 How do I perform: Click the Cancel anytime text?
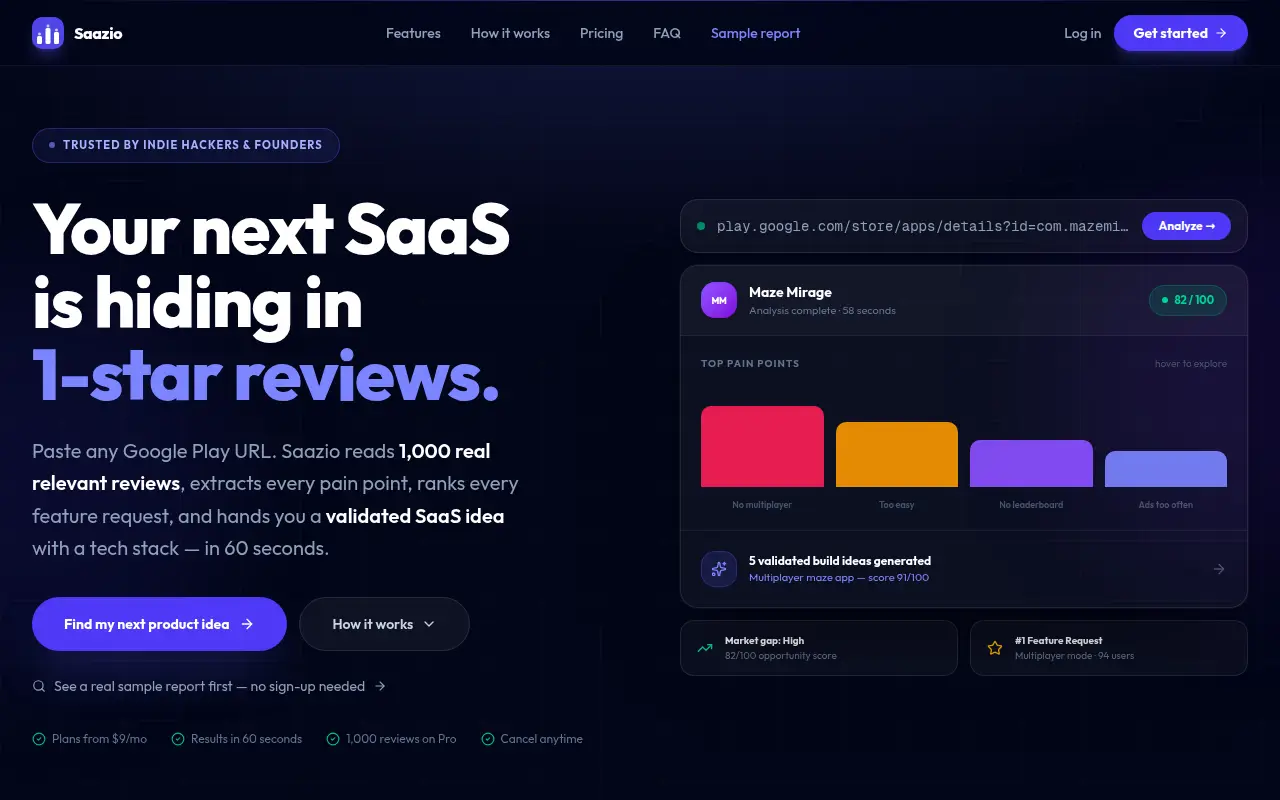(541, 739)
